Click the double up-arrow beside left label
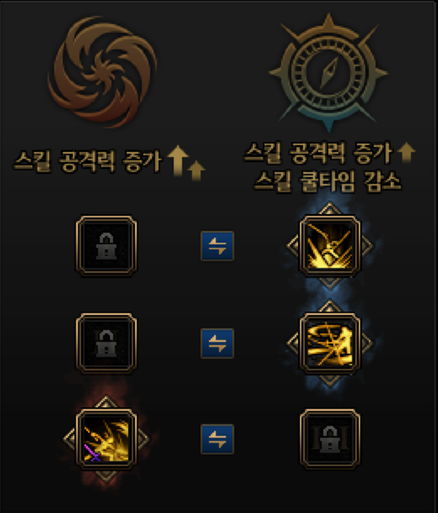The height and width of the screenshot is (513, 438). pos(186,163)
